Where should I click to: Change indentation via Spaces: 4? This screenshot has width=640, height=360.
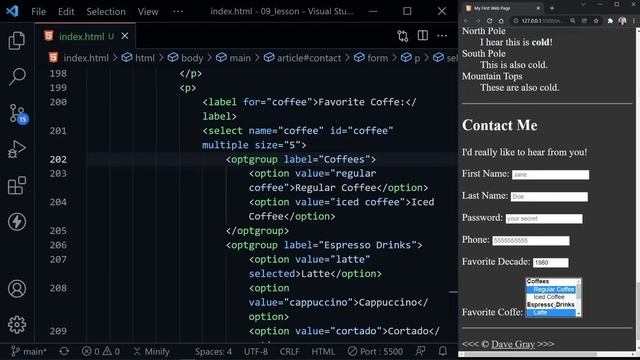pos(213,351)
